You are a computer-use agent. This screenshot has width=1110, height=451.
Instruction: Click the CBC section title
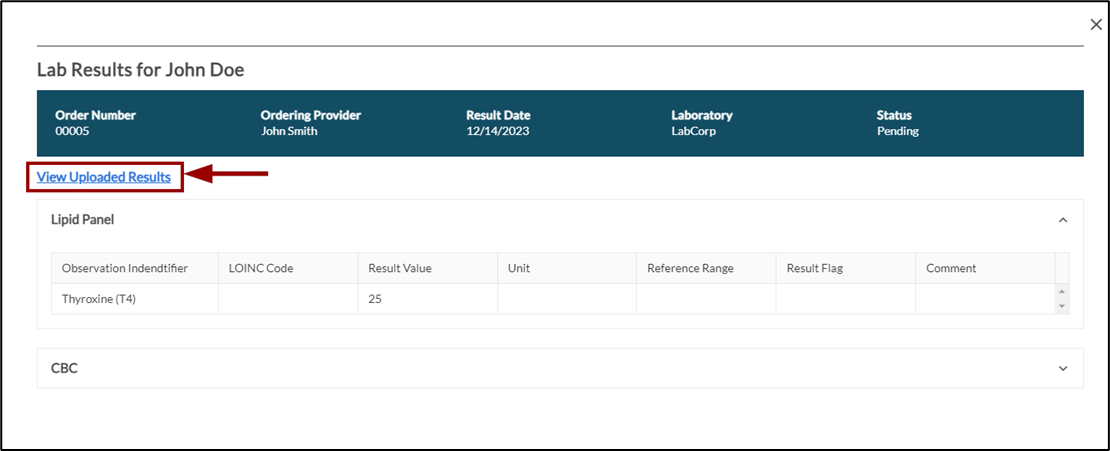click(x=64, y=368)
